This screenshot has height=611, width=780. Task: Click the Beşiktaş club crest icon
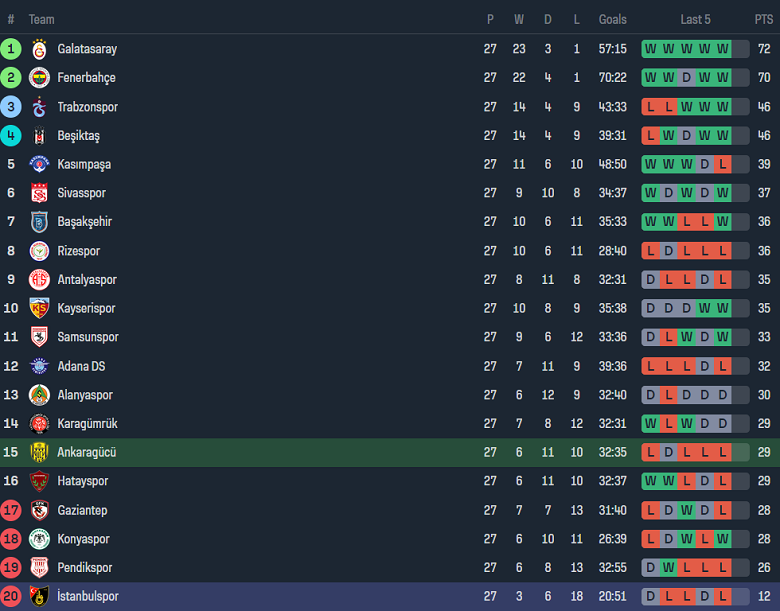pyautogui.click(x=39, y=136)
